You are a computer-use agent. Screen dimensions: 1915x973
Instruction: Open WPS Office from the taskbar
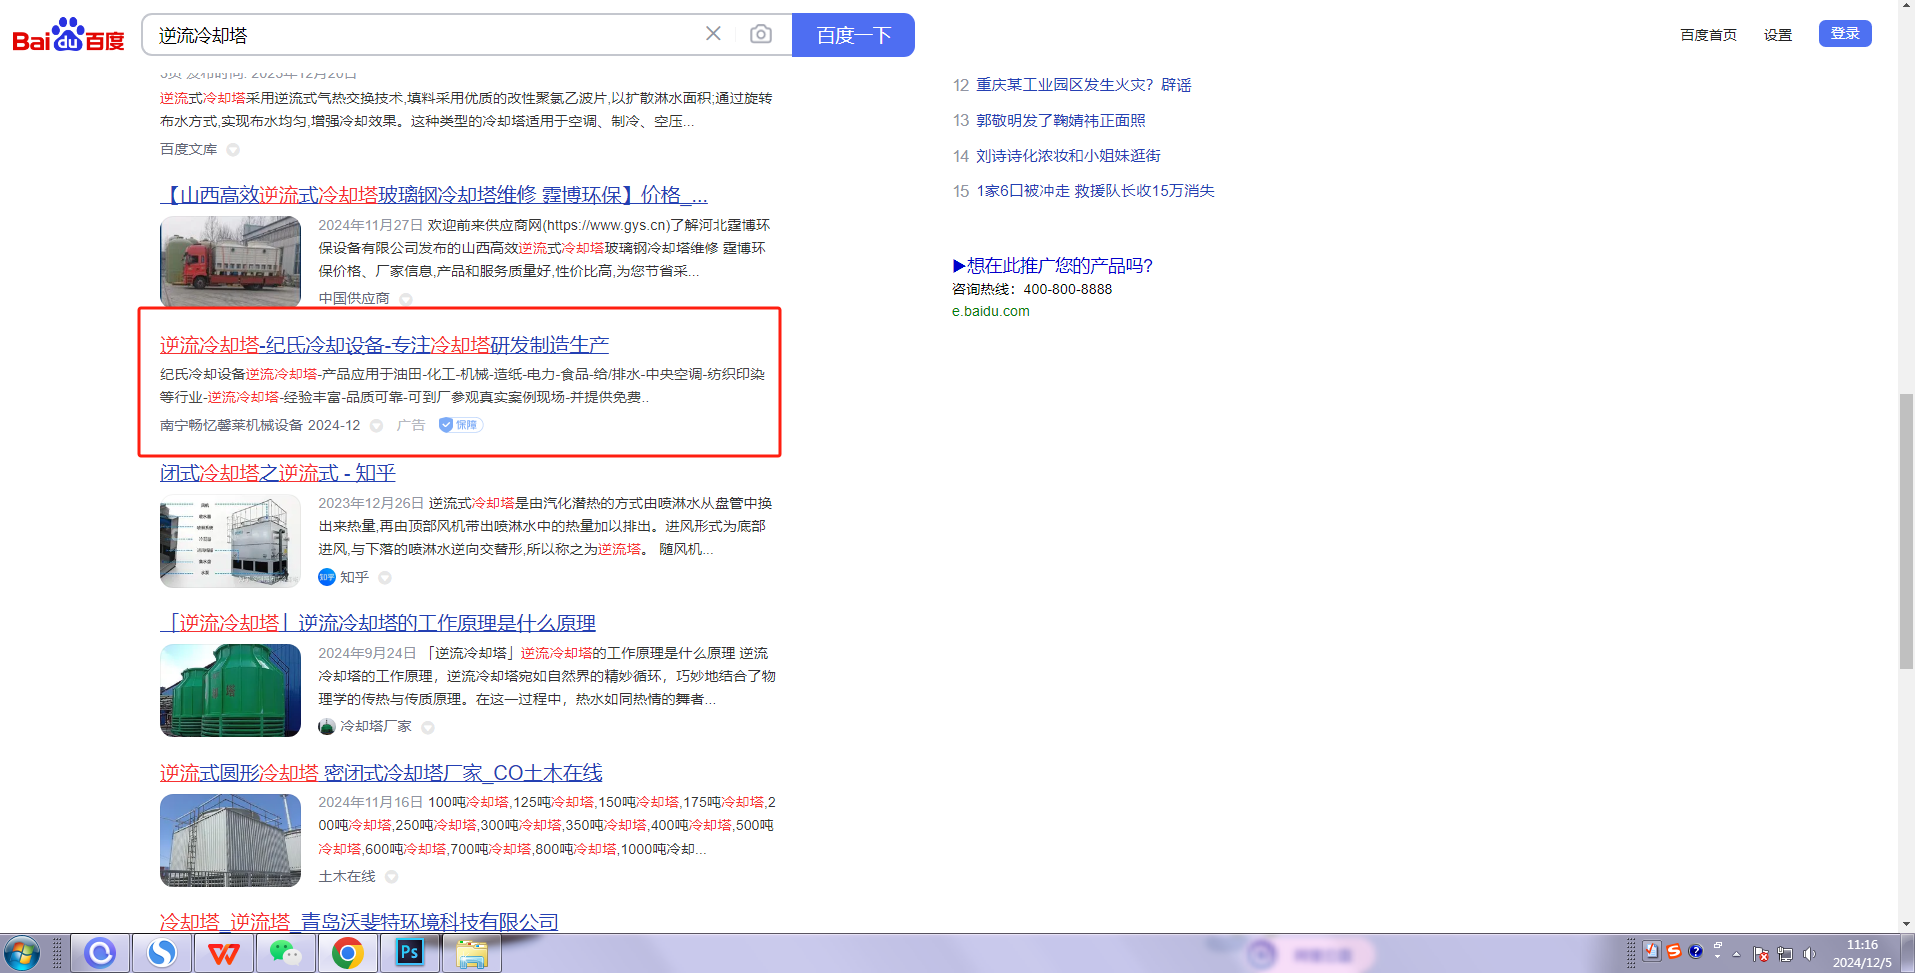pos(223,953)
